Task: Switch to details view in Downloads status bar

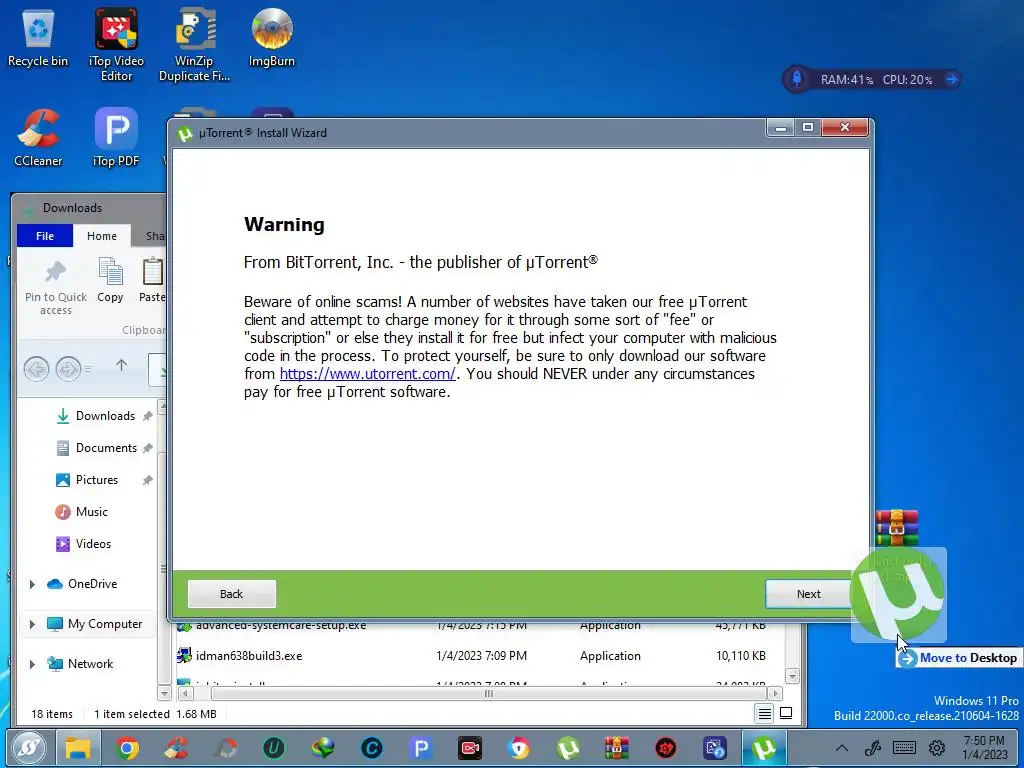Action: tap(764, 714)
